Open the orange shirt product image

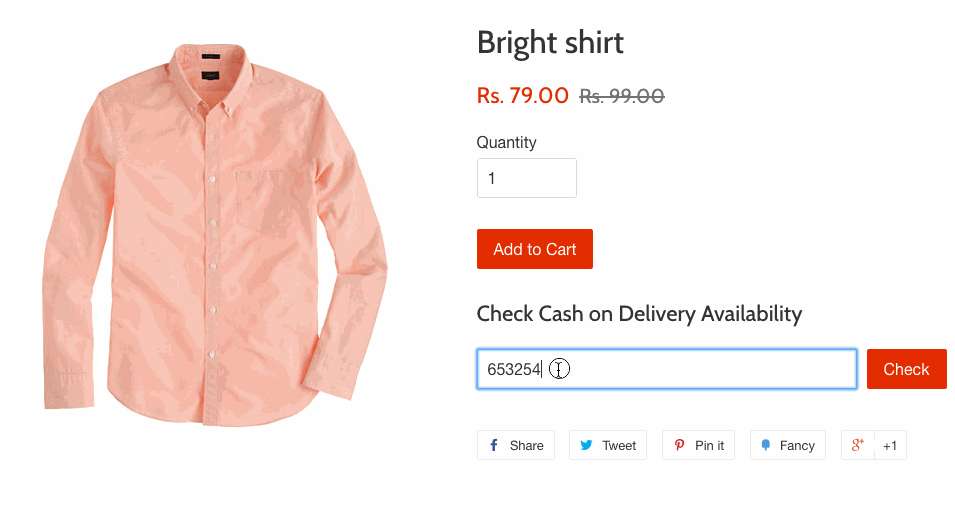coord(214,228)
